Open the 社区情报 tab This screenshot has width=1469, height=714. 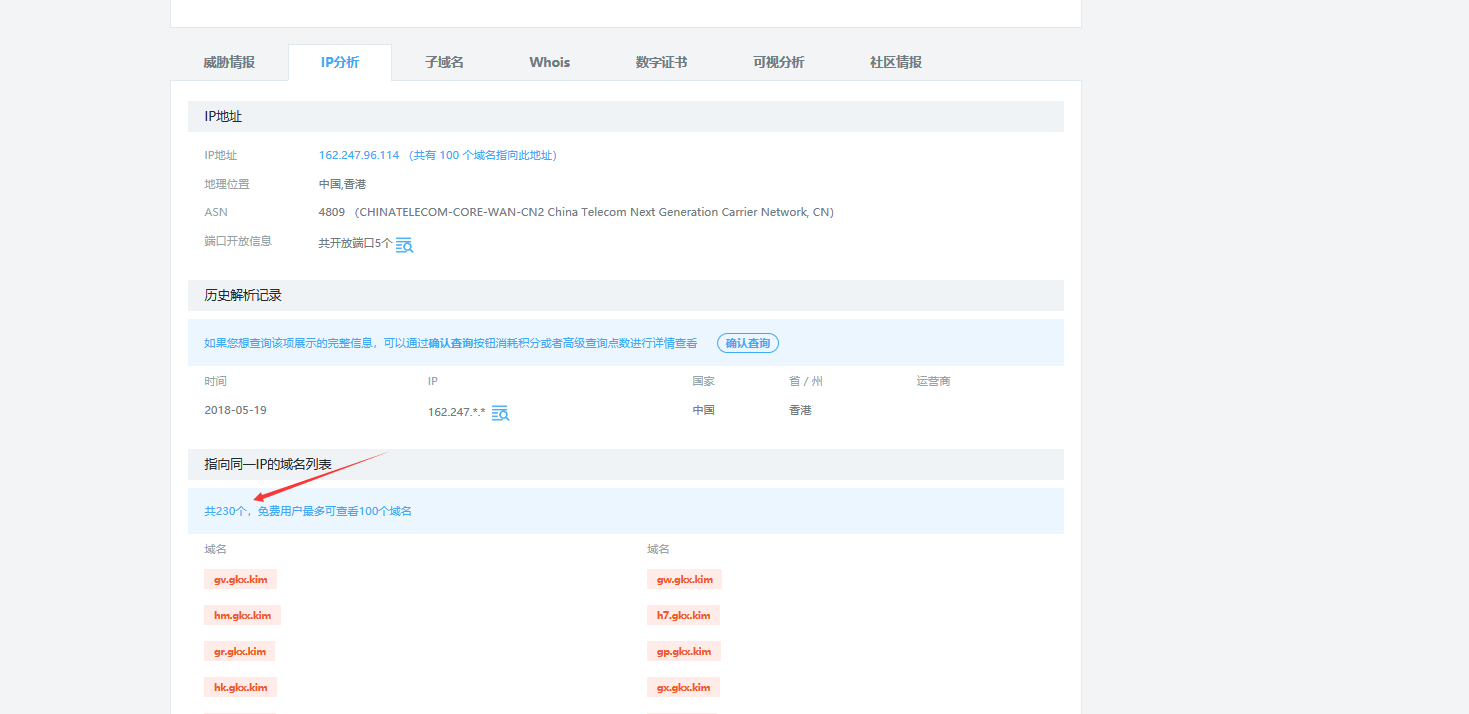tap(895, 62)
